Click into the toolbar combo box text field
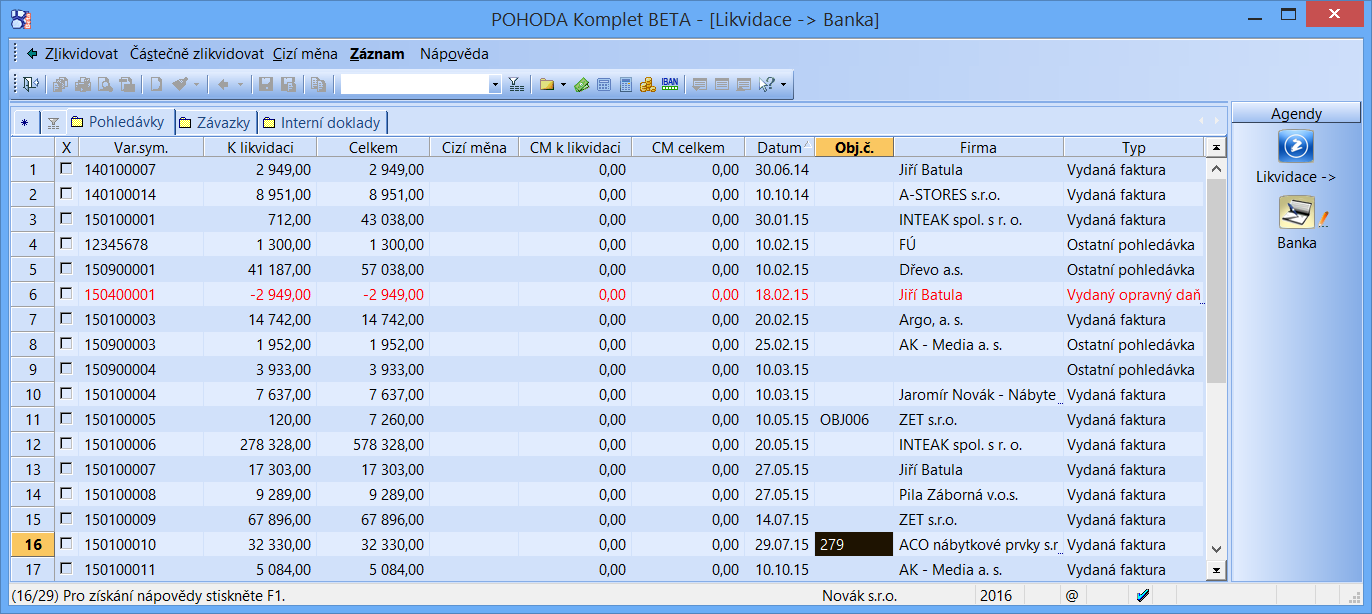 tap(414, 85)
